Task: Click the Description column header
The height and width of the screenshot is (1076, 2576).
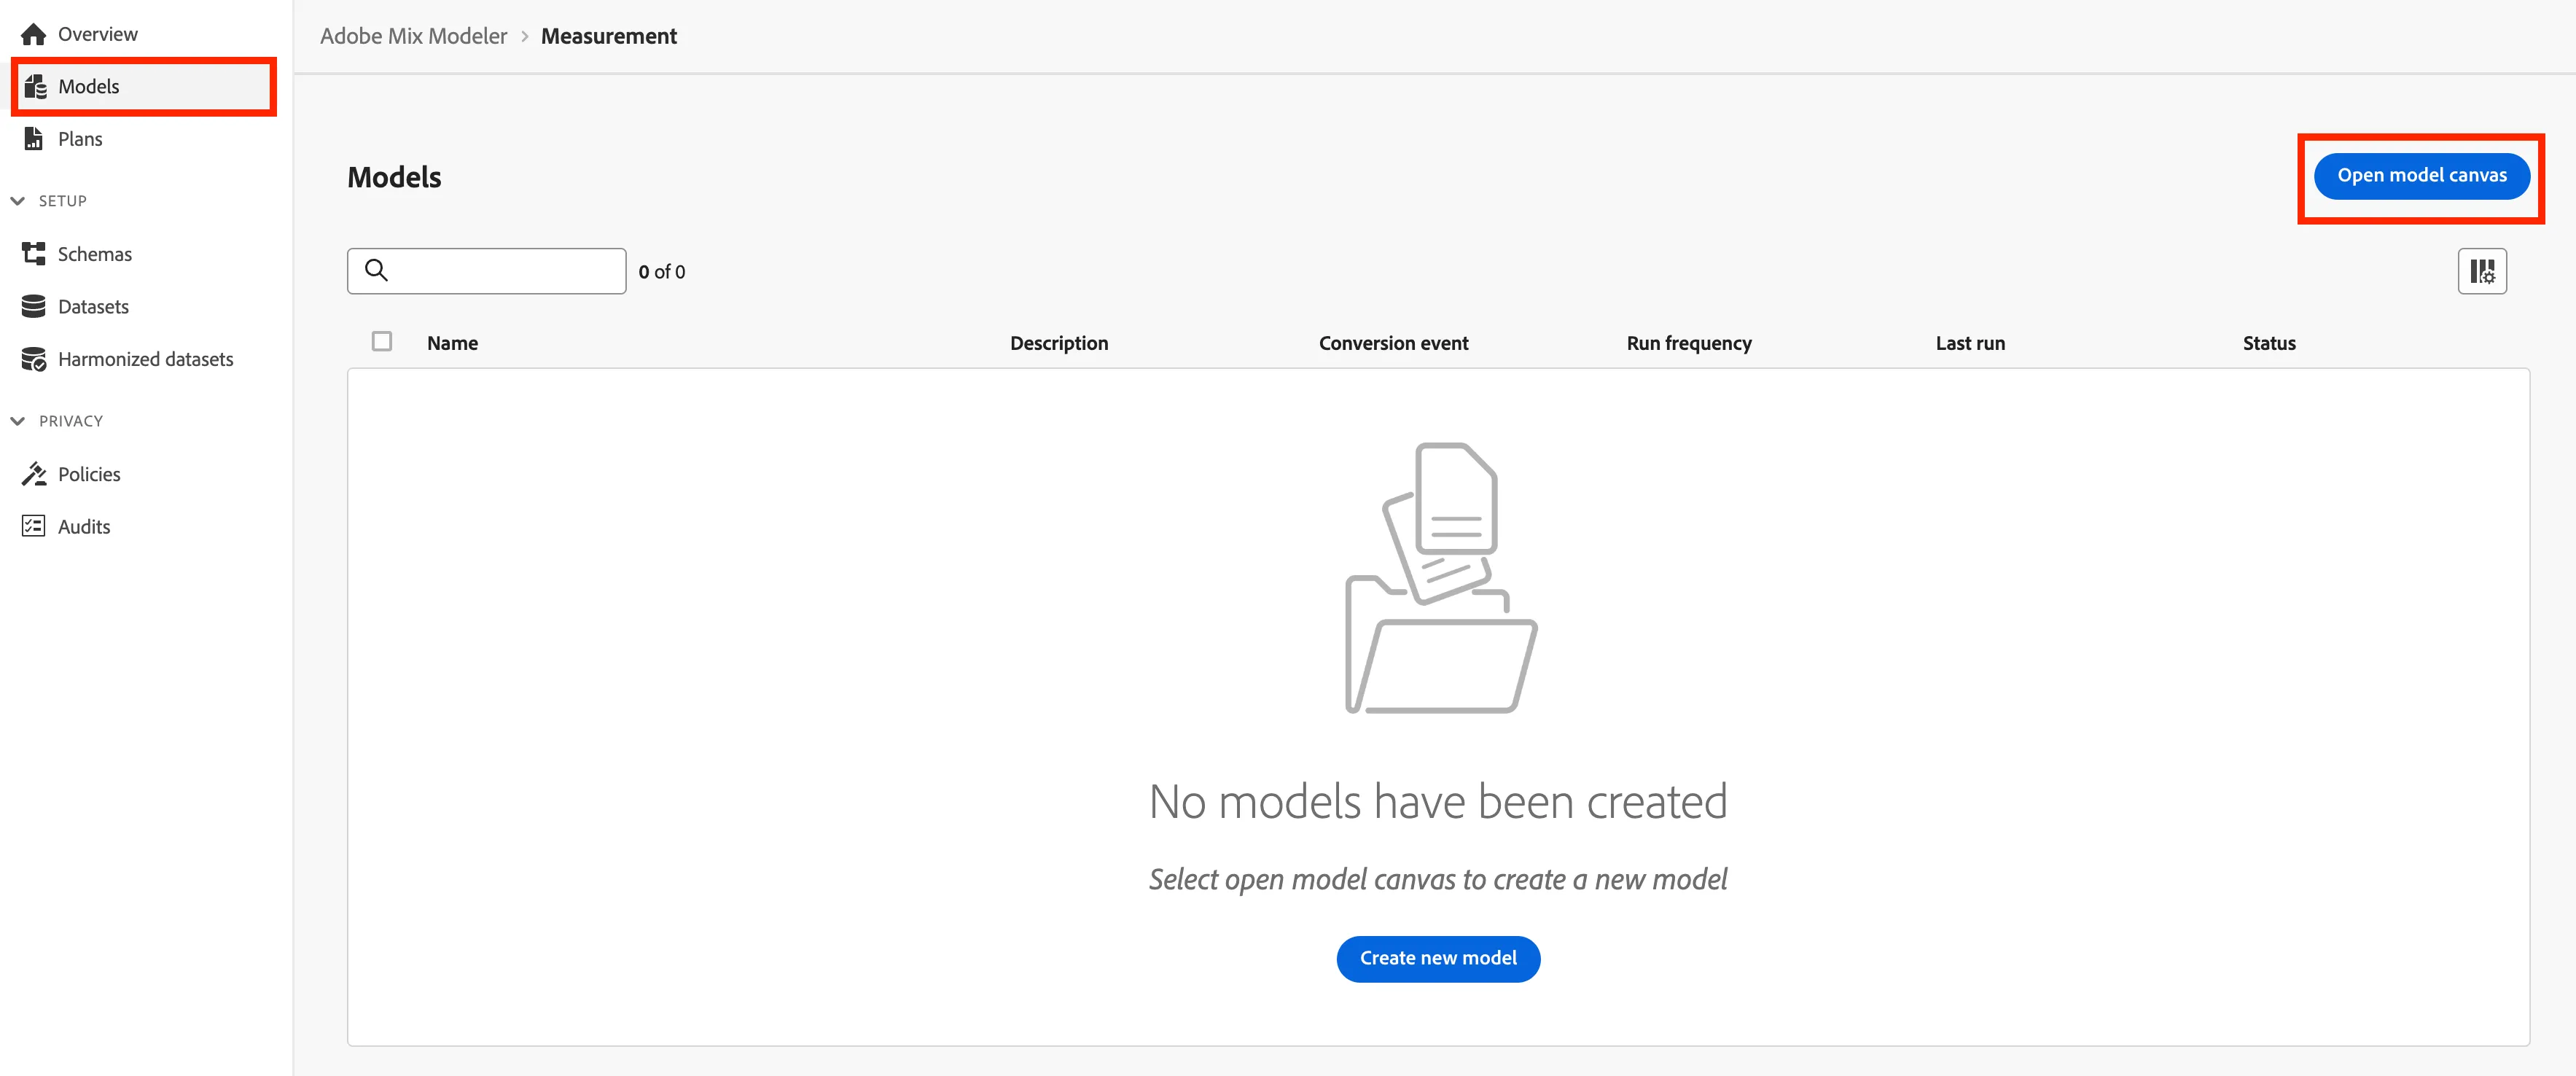Action: pyautogui.click(x=1059, y=343)
